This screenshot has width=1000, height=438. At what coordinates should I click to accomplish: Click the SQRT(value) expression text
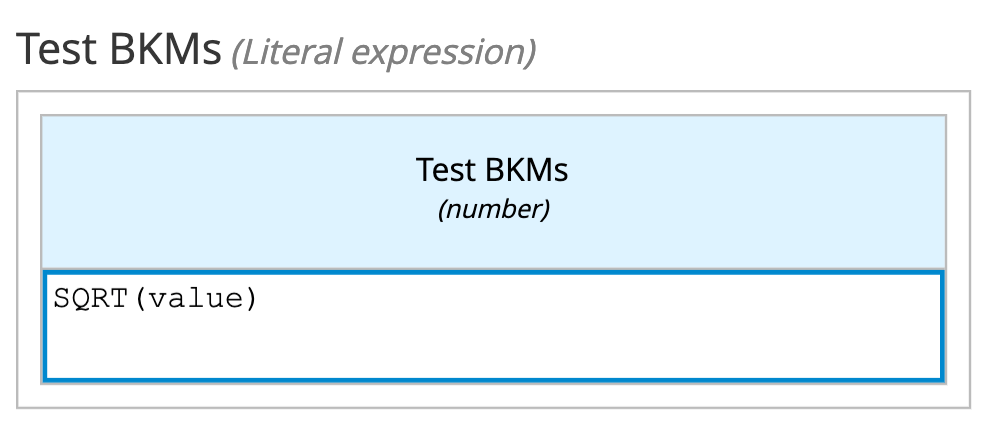point(155,298)
